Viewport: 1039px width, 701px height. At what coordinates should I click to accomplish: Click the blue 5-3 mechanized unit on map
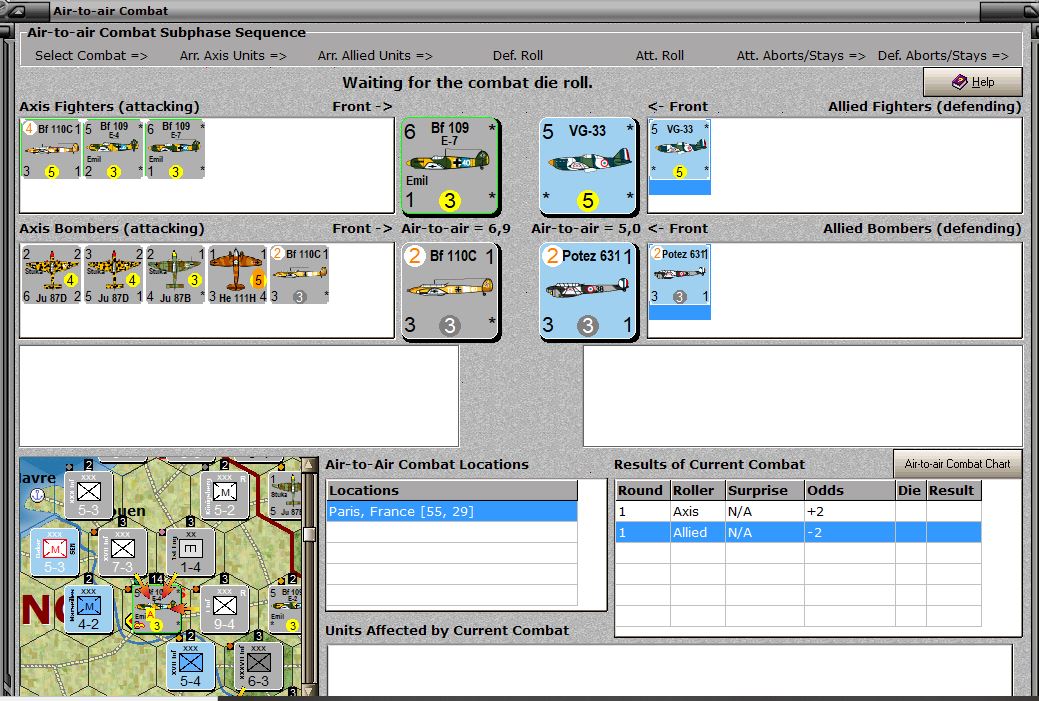[x=54, y=552]
